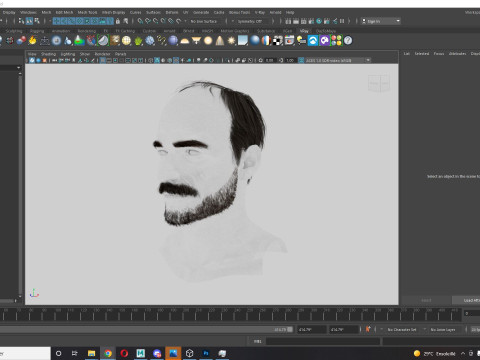Click the green-outlined material shelf icon

pos(103,41)
